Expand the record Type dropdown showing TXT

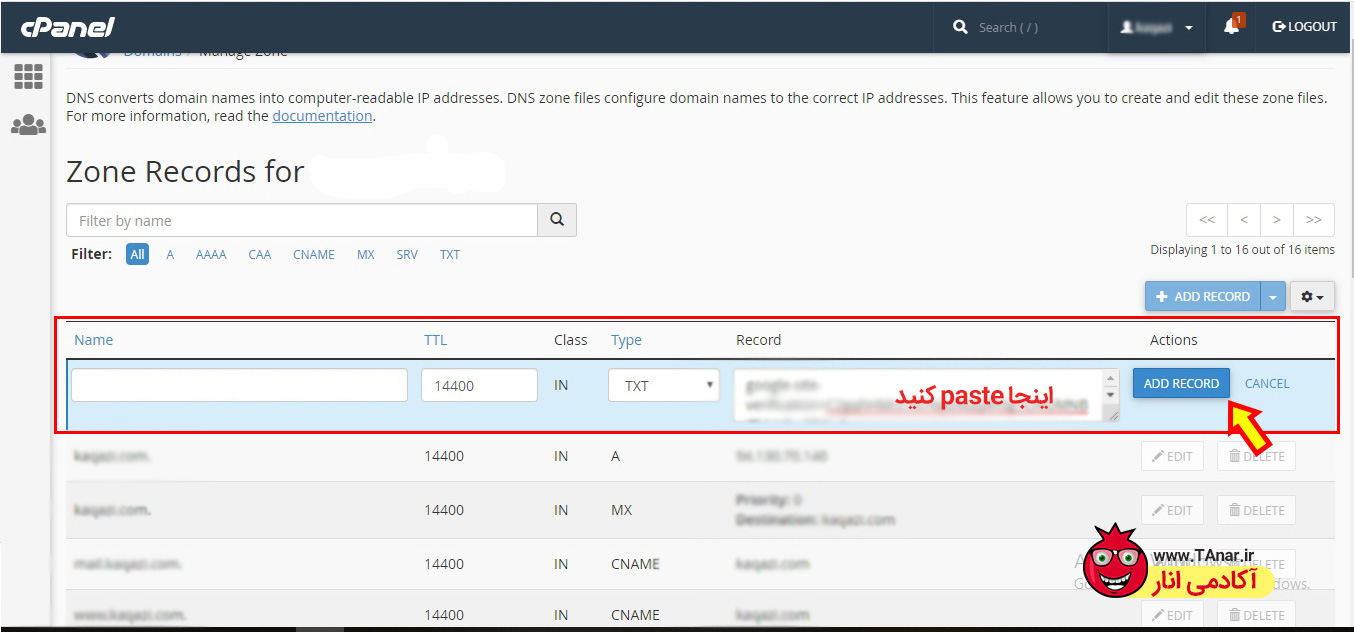tap(663, 385)
